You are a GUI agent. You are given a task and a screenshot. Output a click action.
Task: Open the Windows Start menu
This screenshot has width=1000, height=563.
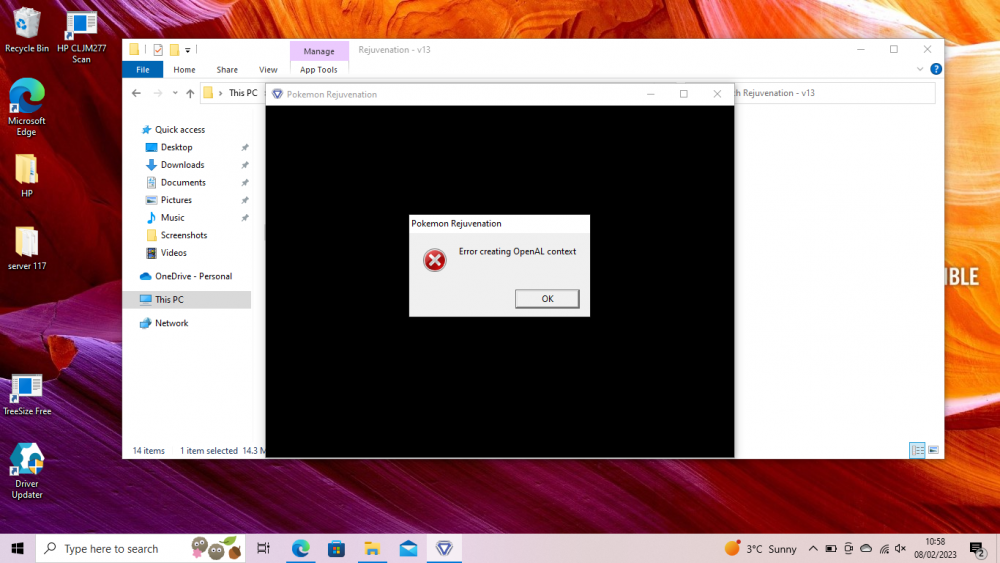pos(17,548)
